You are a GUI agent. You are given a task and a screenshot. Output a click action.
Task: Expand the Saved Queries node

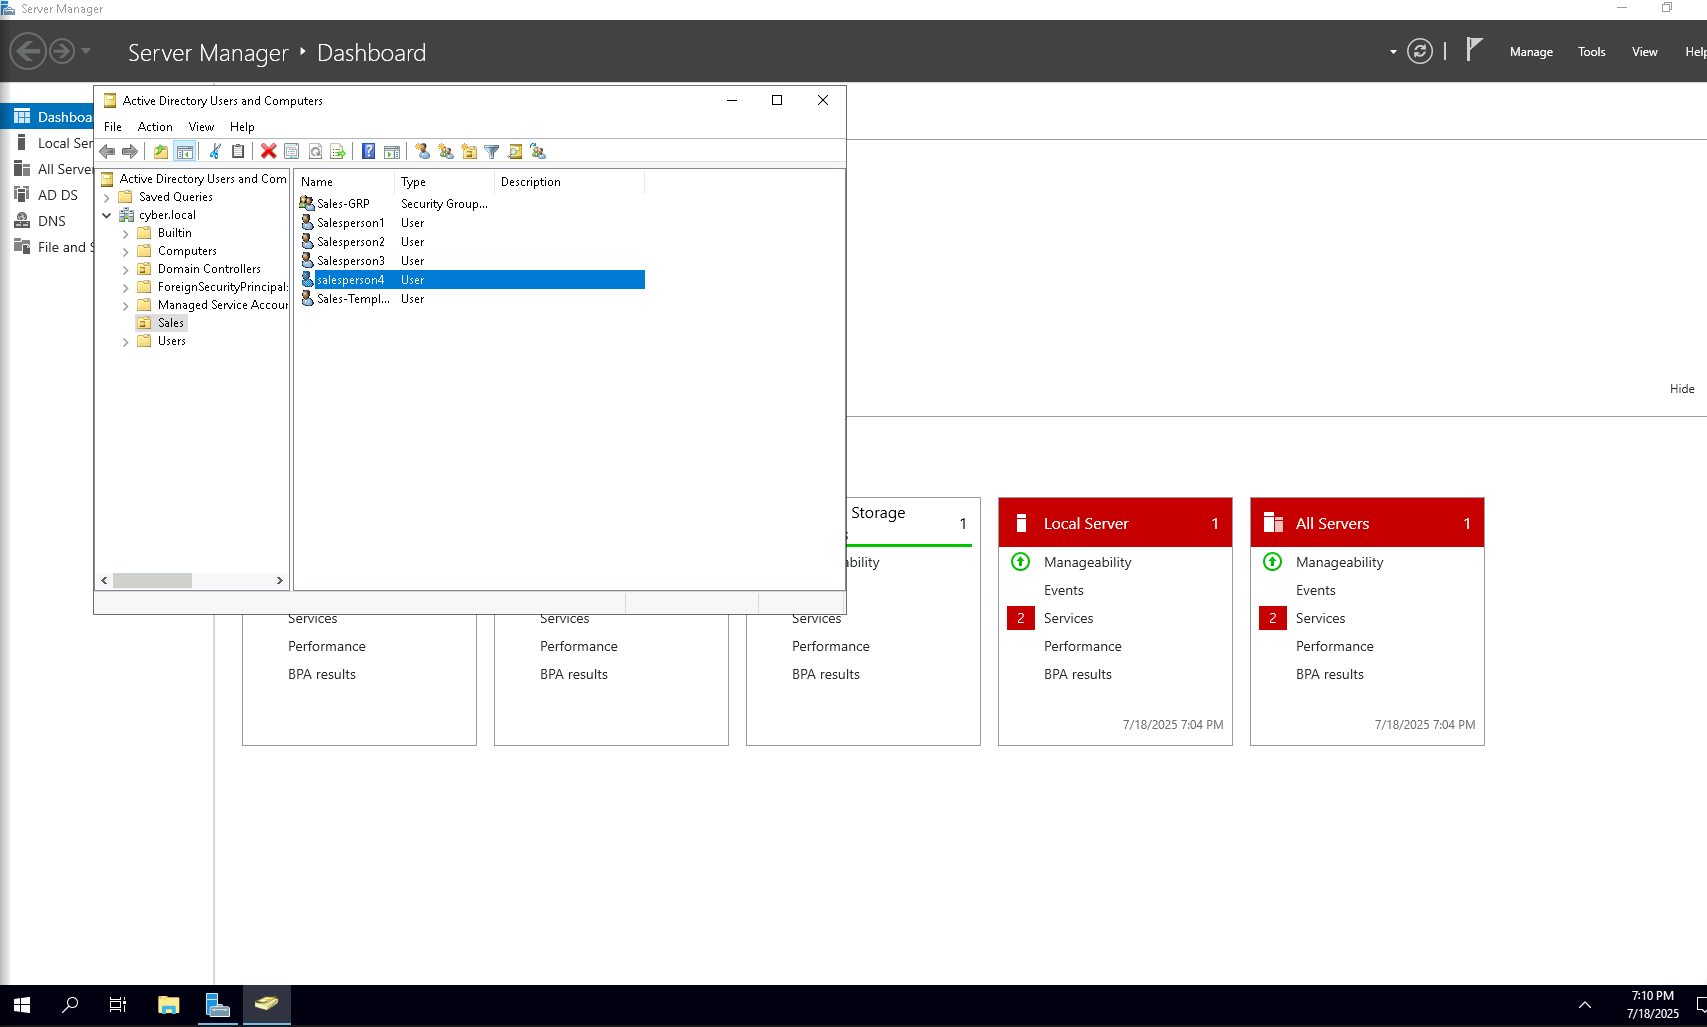(x=107, y=198)
